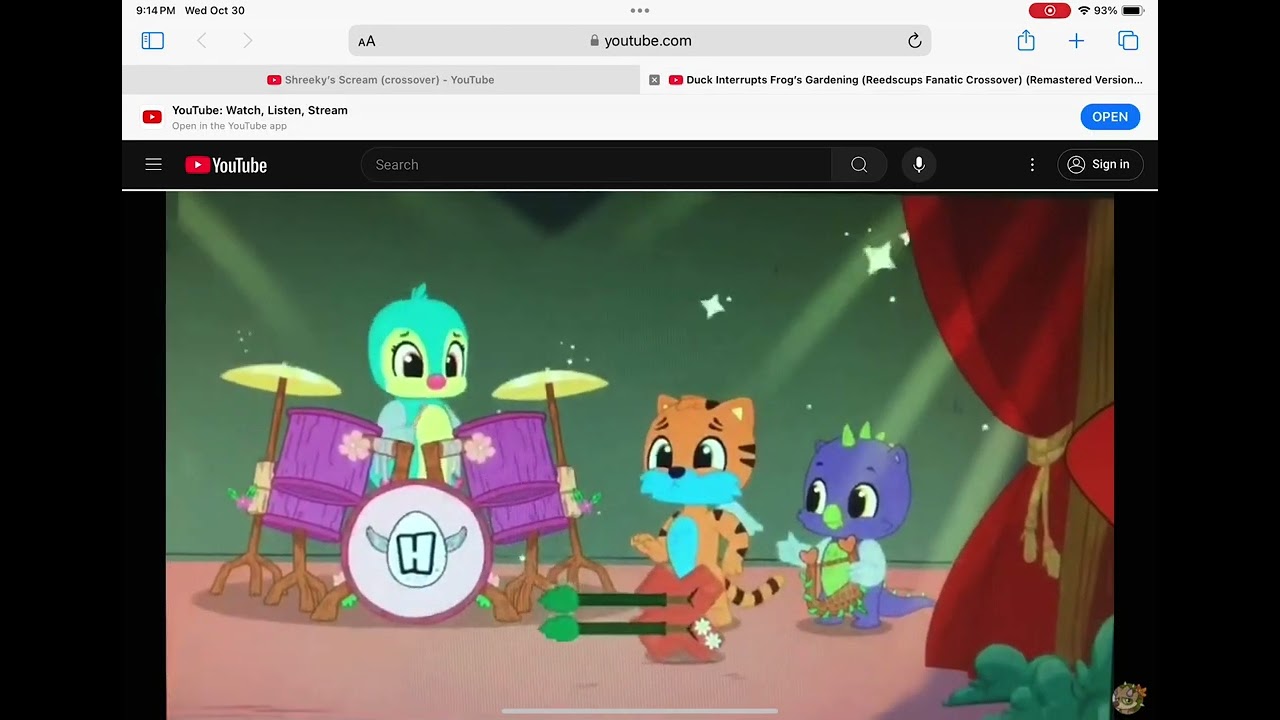1280x720 pixels.
Task: Tap the battery status icon
Action: click(x=1132, y=11)
